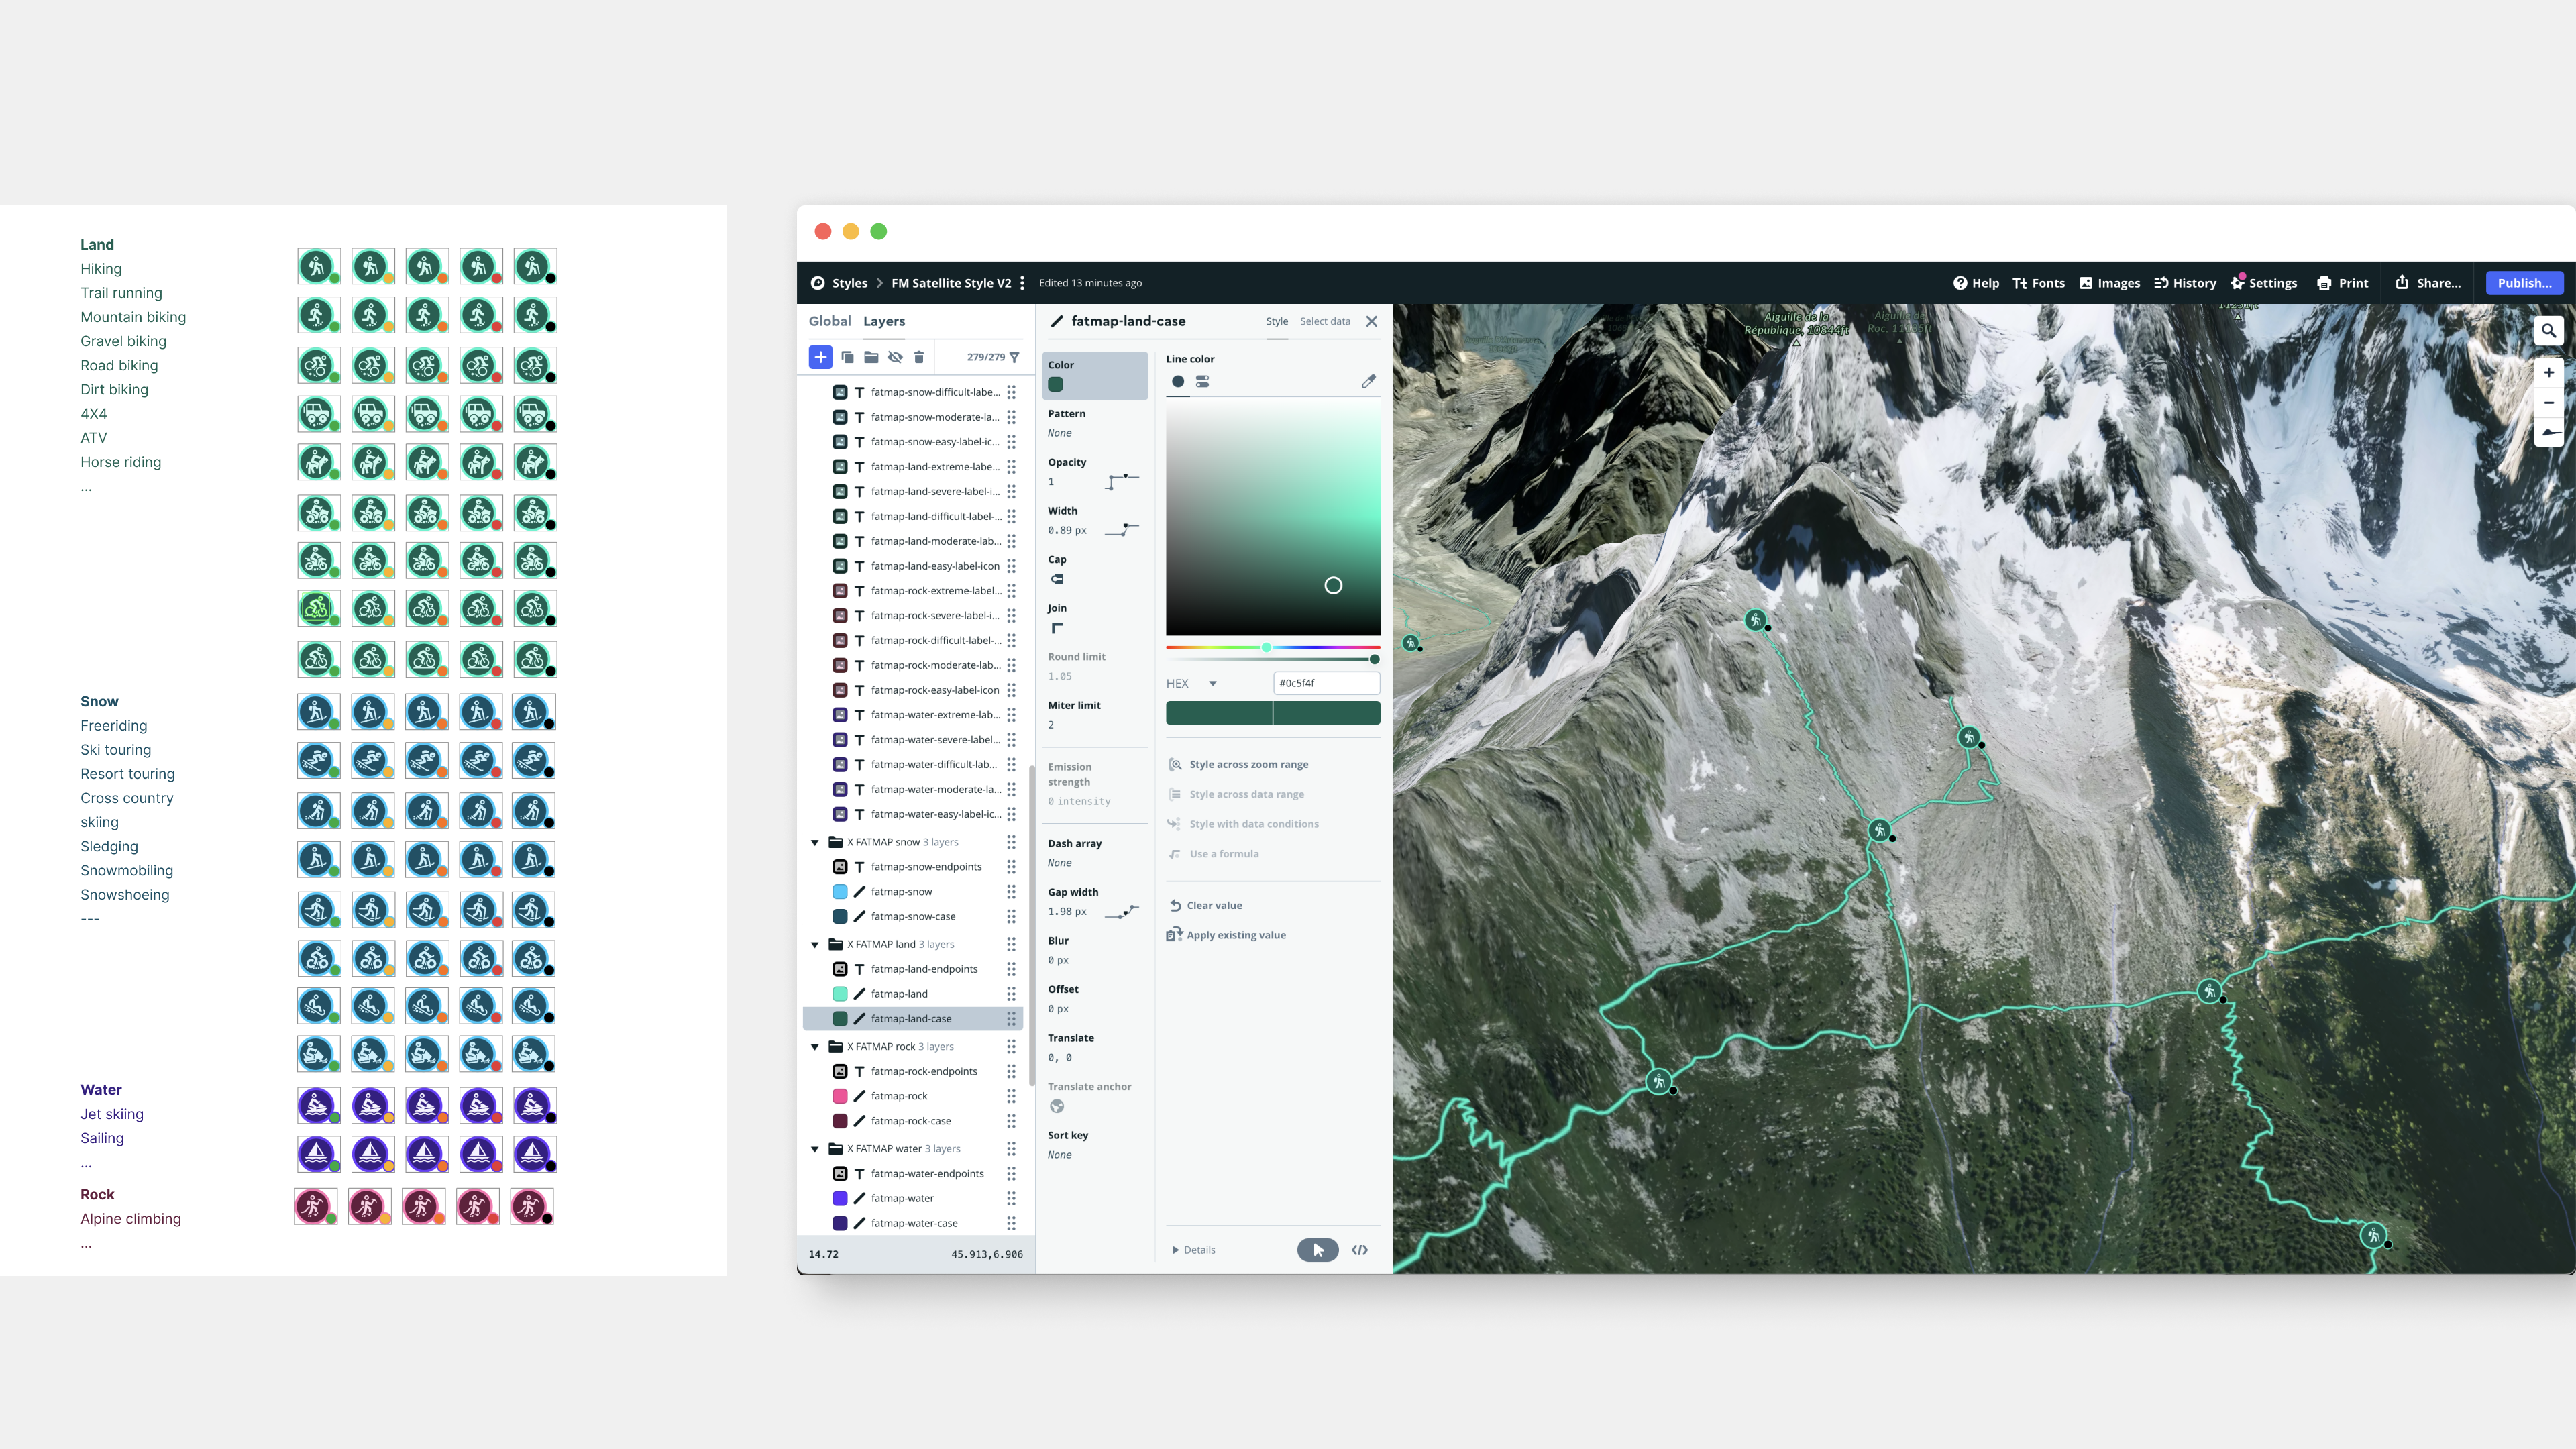Collapse the X FATMAP water group
The image size is (2576, 1449).
coord(815,1149)
